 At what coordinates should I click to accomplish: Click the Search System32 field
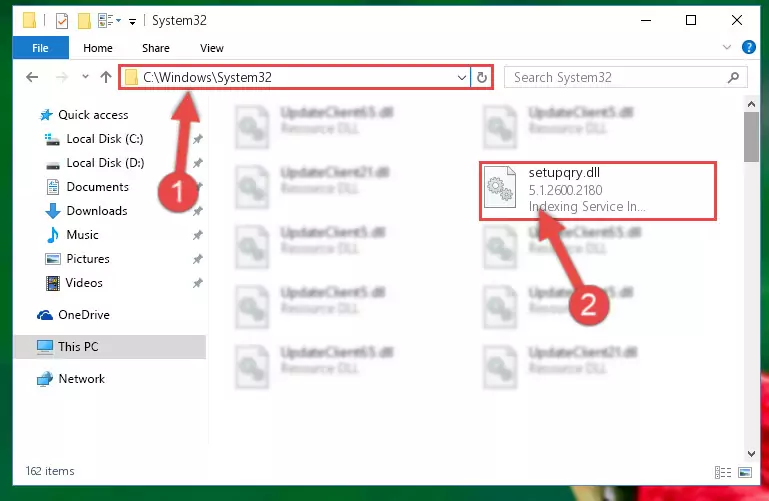pos(625,77)
